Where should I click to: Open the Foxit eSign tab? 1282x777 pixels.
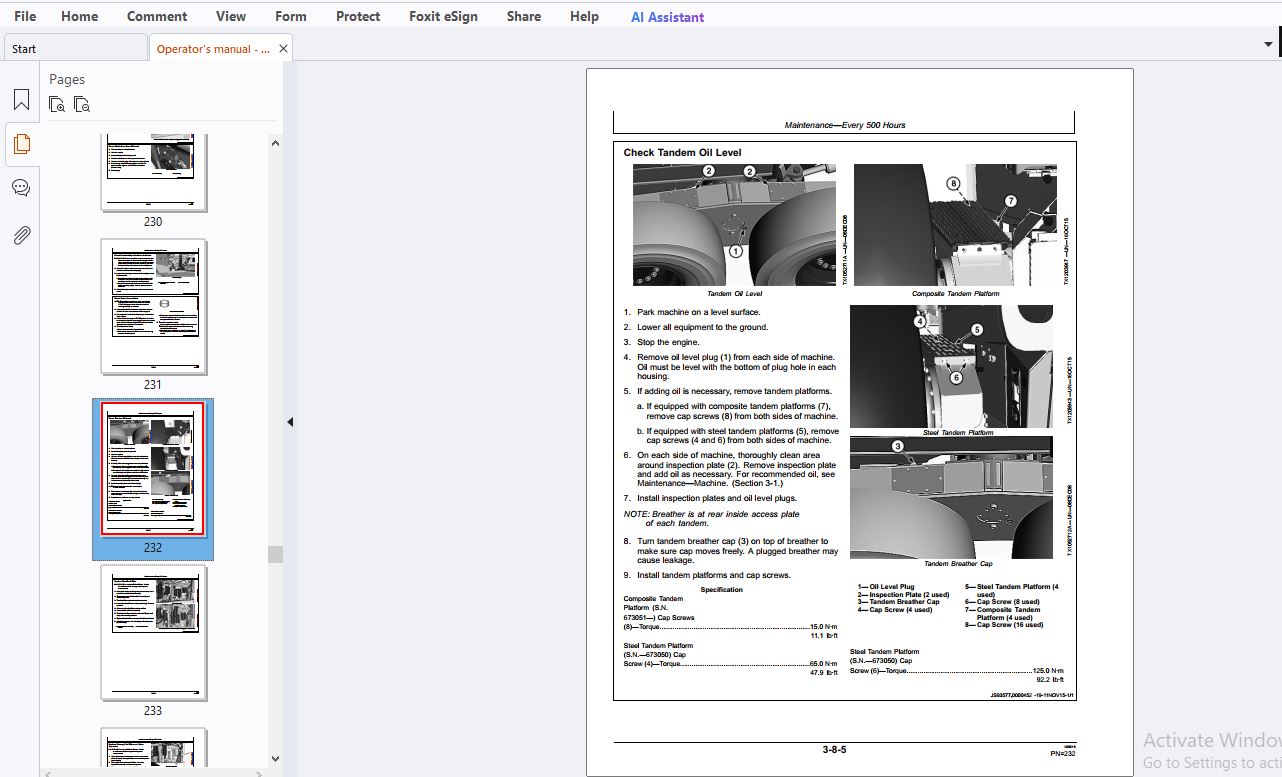coord(445,16)
